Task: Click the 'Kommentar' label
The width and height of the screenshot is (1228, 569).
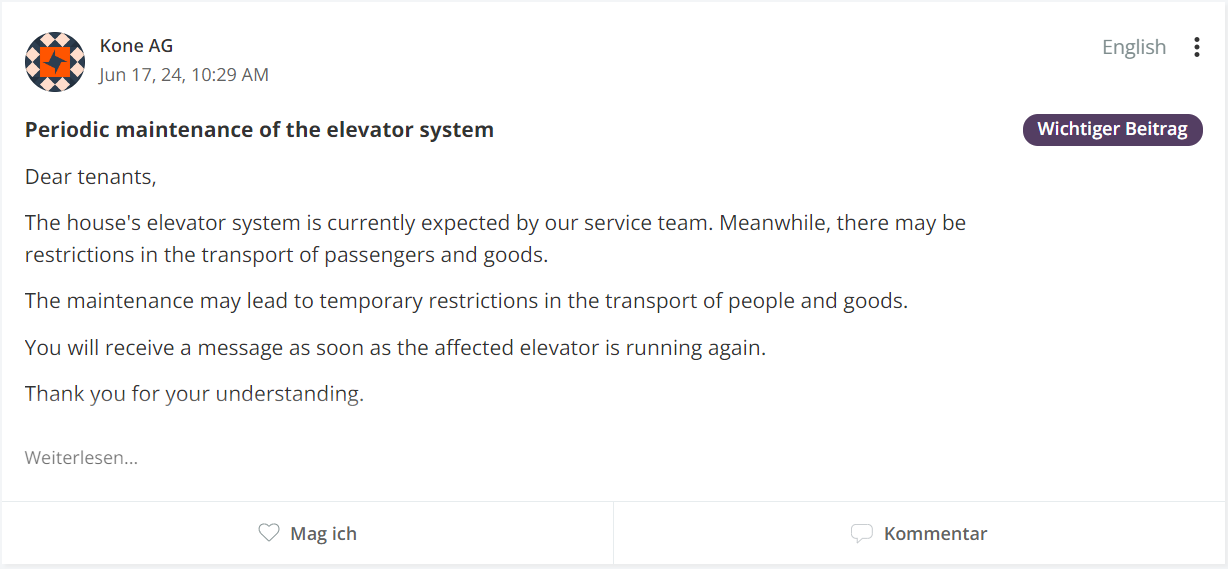Action: 935,534
